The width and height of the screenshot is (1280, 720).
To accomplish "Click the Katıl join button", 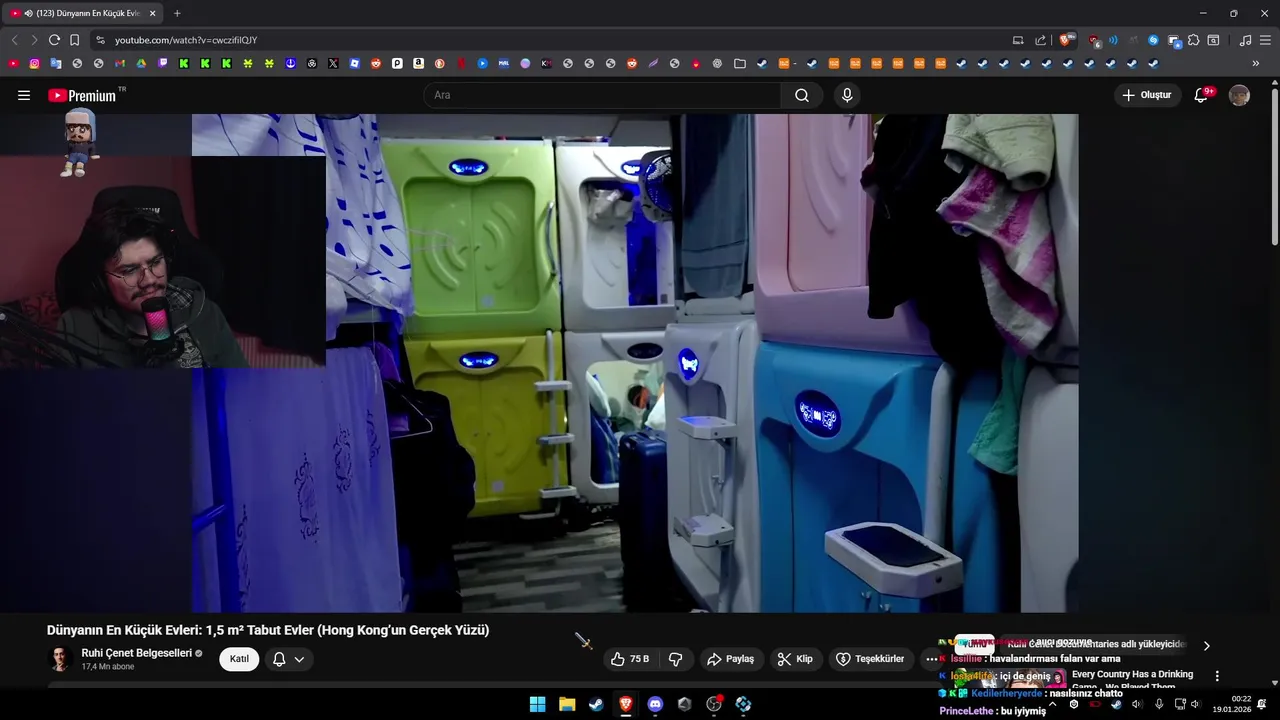I will pyautogui.click(x=239, y=659).
